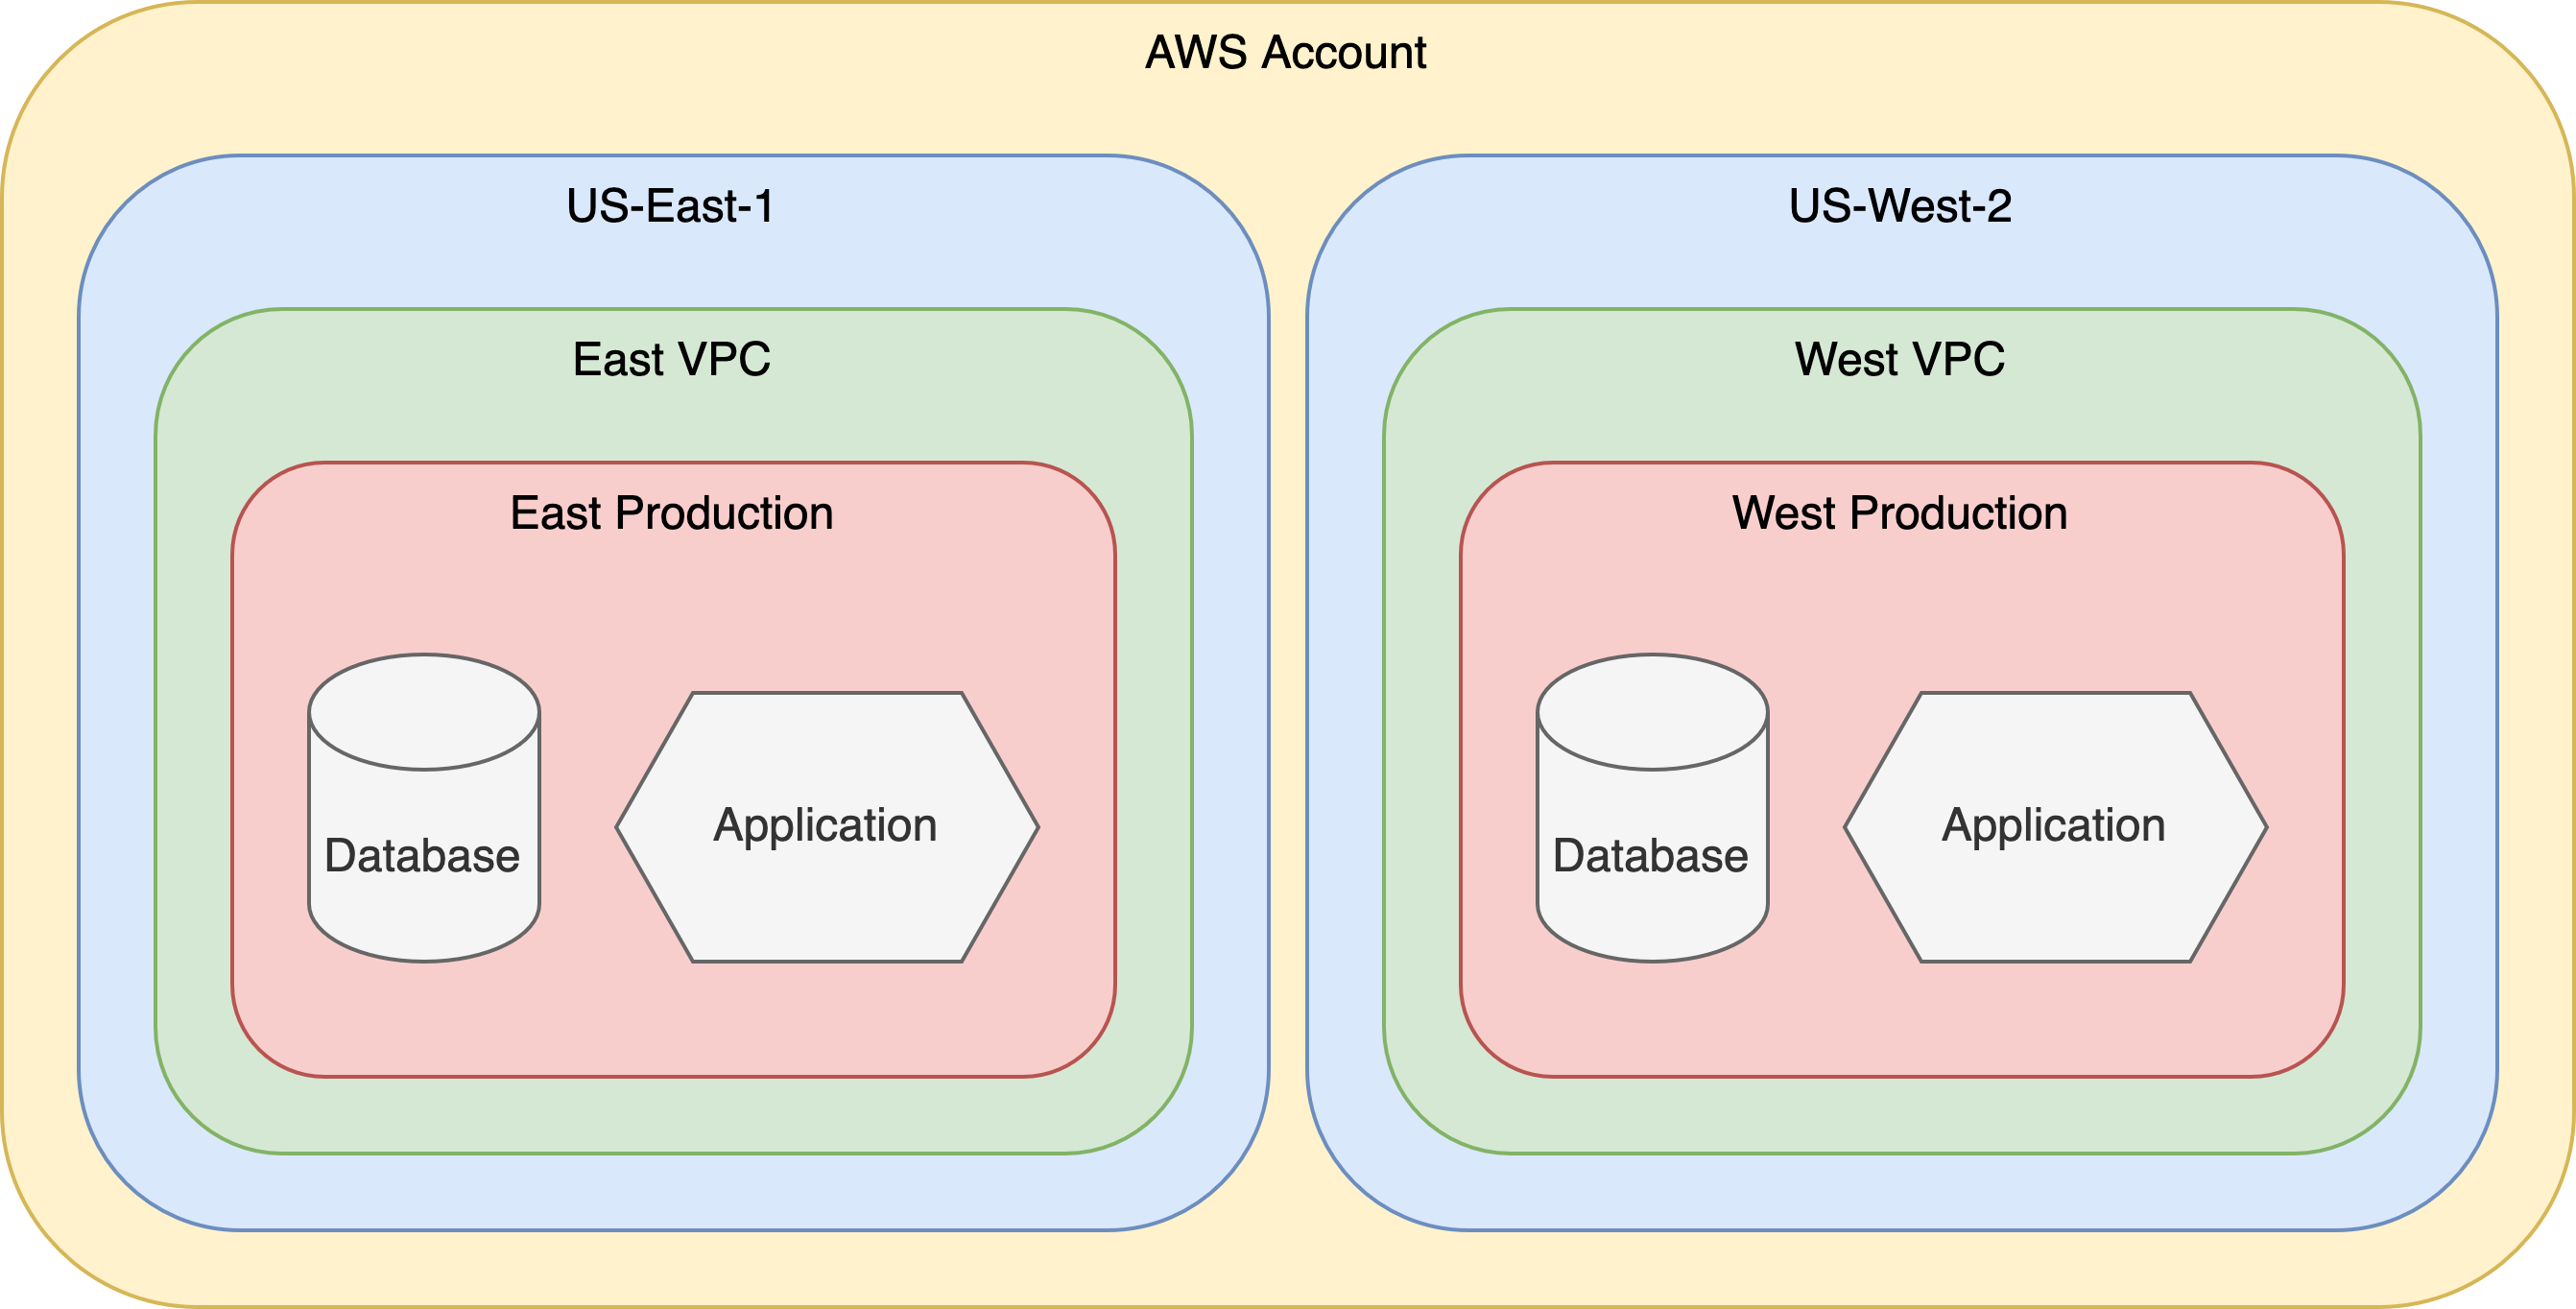Click the West Production label
This screenshot has width=2576, height=1309.
[1900, 513]
